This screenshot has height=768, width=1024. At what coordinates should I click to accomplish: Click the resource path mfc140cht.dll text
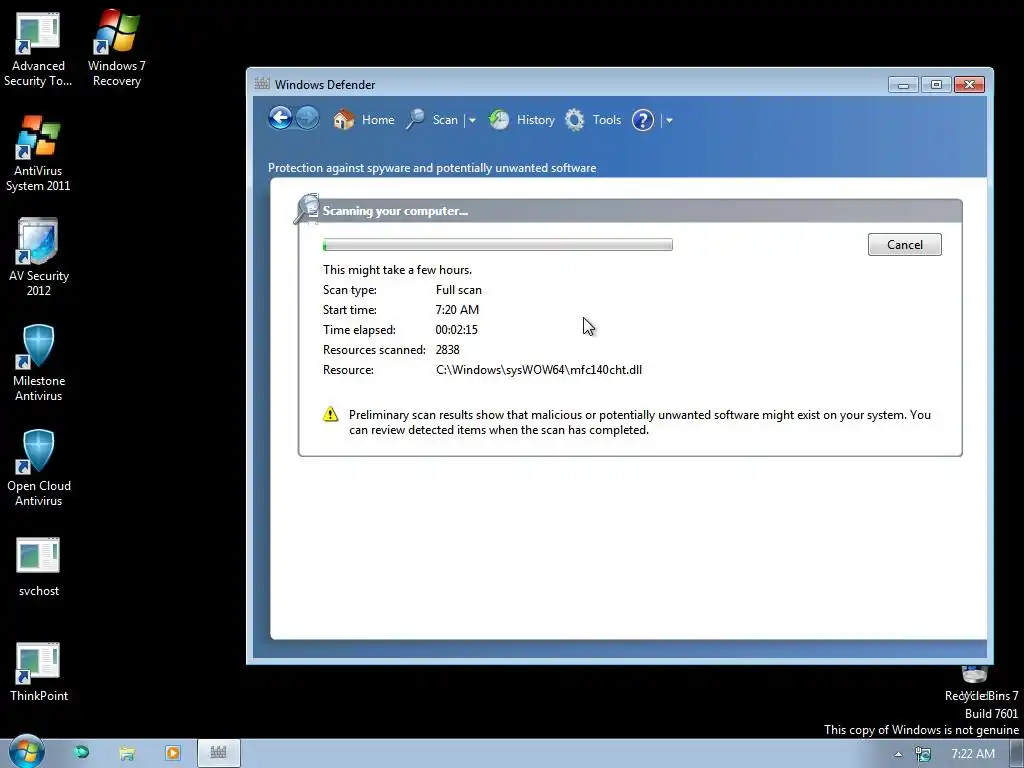point(539,370)
